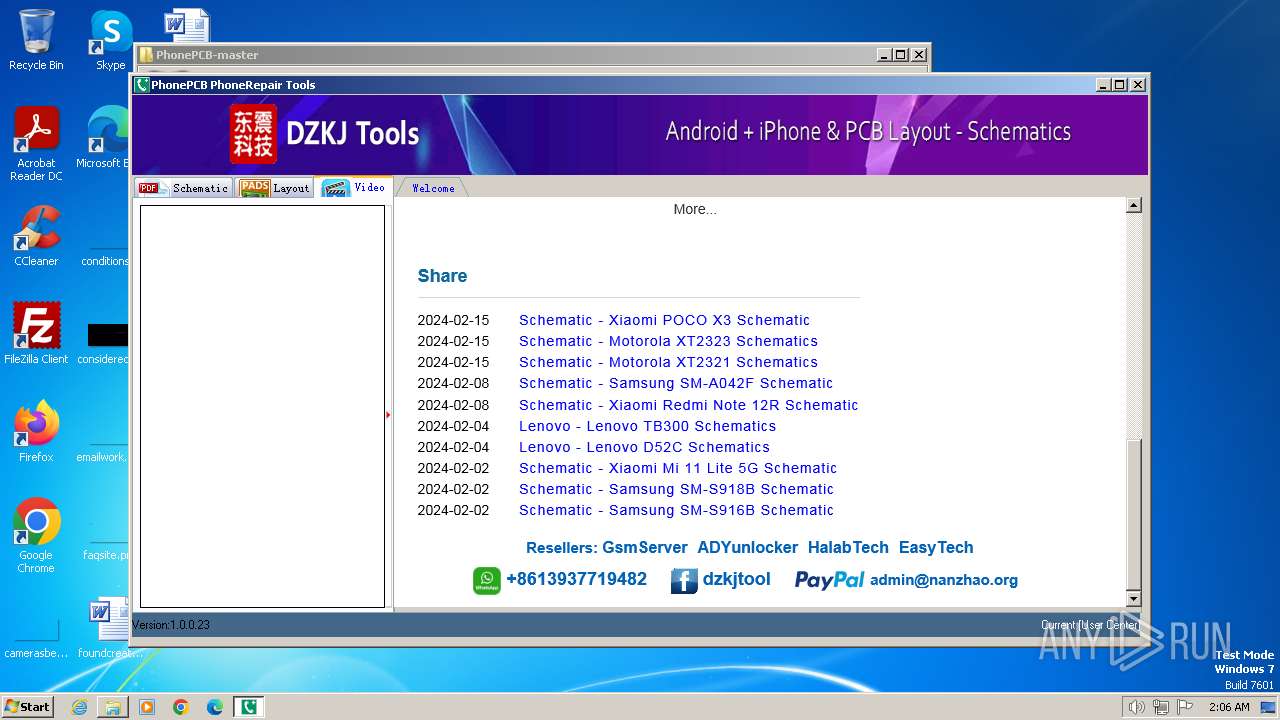The image size is (1280, 720).
Task: Click WhatsApp number +8613937719482
Action: pos(576,579)
